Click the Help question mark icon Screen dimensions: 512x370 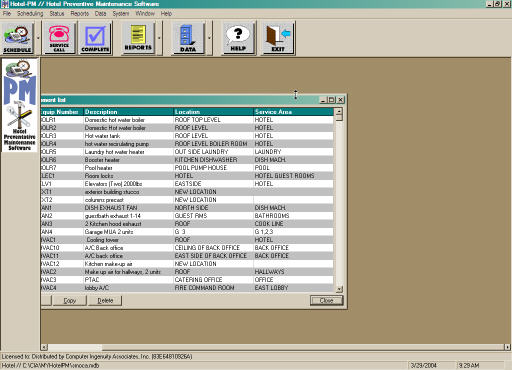[x=238, y=38]
